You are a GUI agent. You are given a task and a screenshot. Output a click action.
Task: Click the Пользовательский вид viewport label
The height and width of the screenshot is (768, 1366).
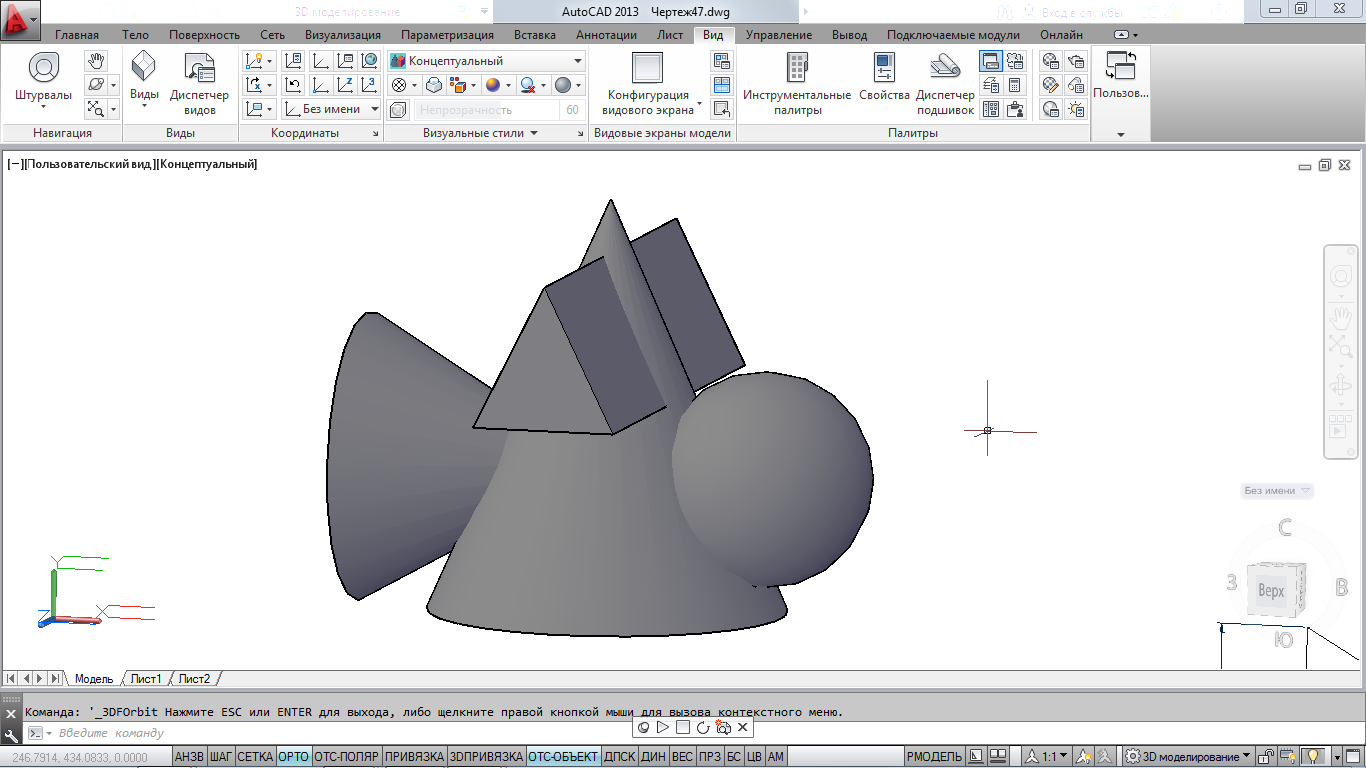[91, 164]
